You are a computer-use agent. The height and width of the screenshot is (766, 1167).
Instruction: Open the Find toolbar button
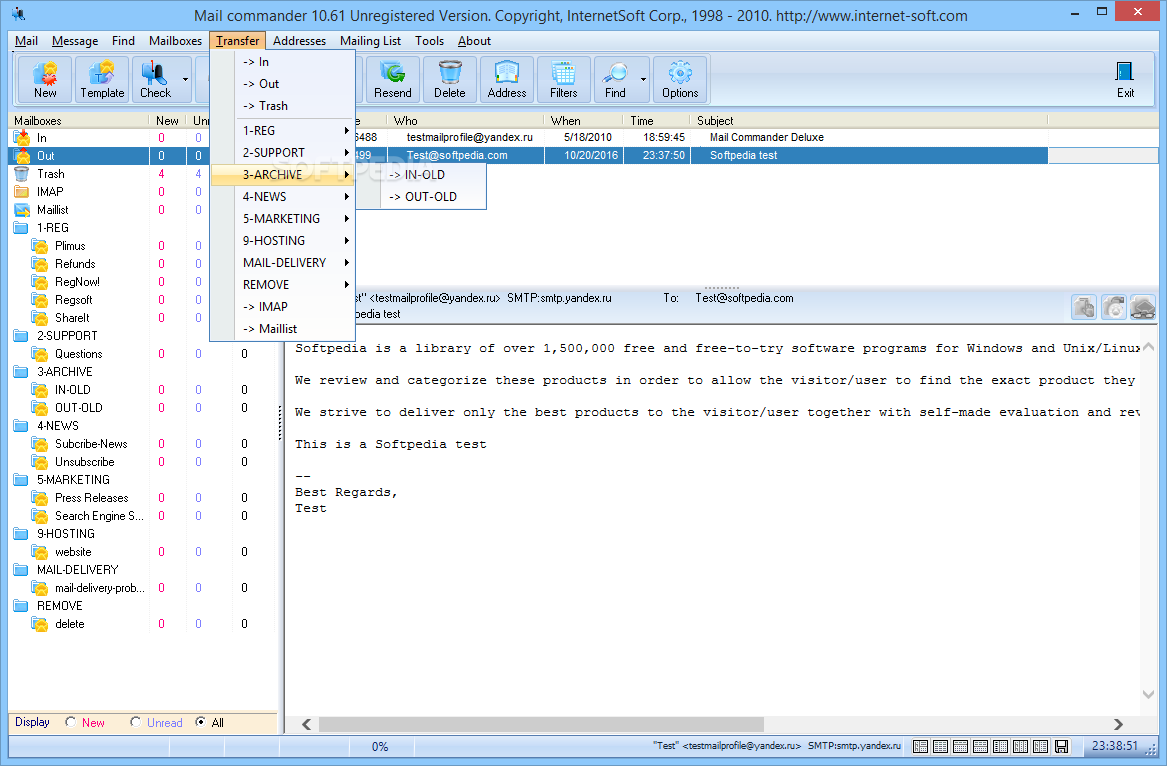[x=615, y=80]
